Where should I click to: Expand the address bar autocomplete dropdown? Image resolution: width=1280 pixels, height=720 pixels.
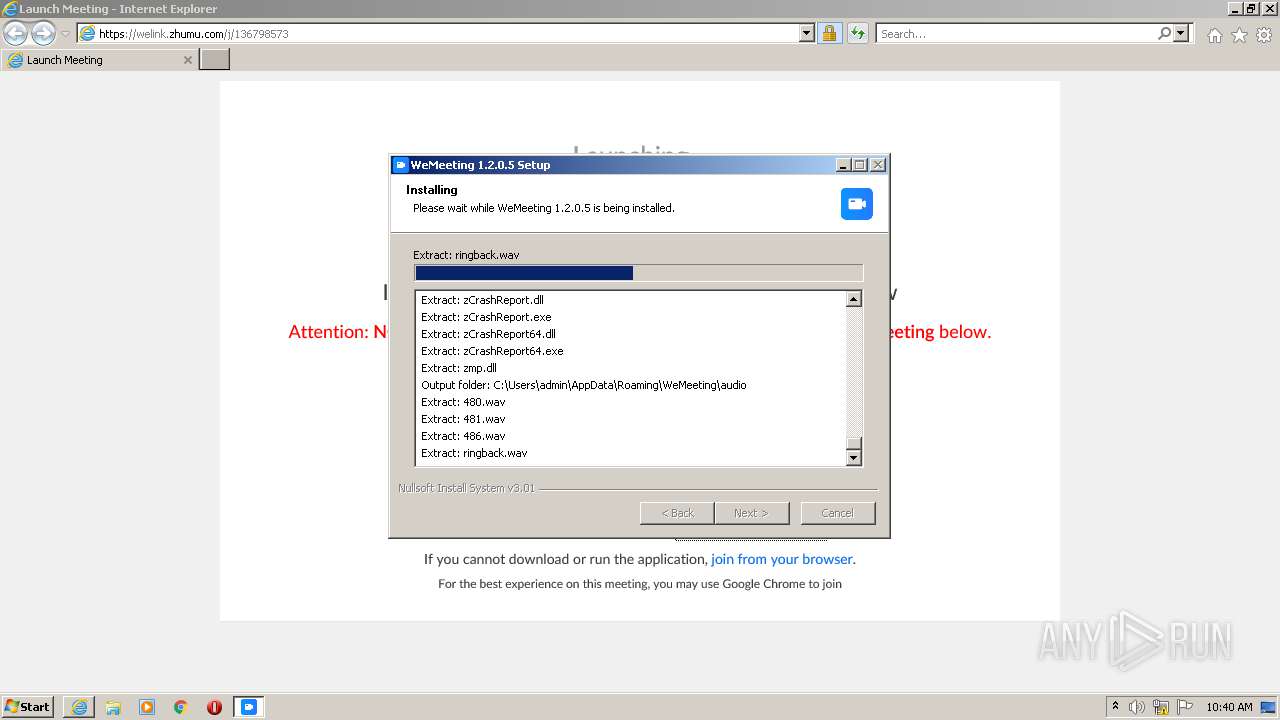(807, 33)
